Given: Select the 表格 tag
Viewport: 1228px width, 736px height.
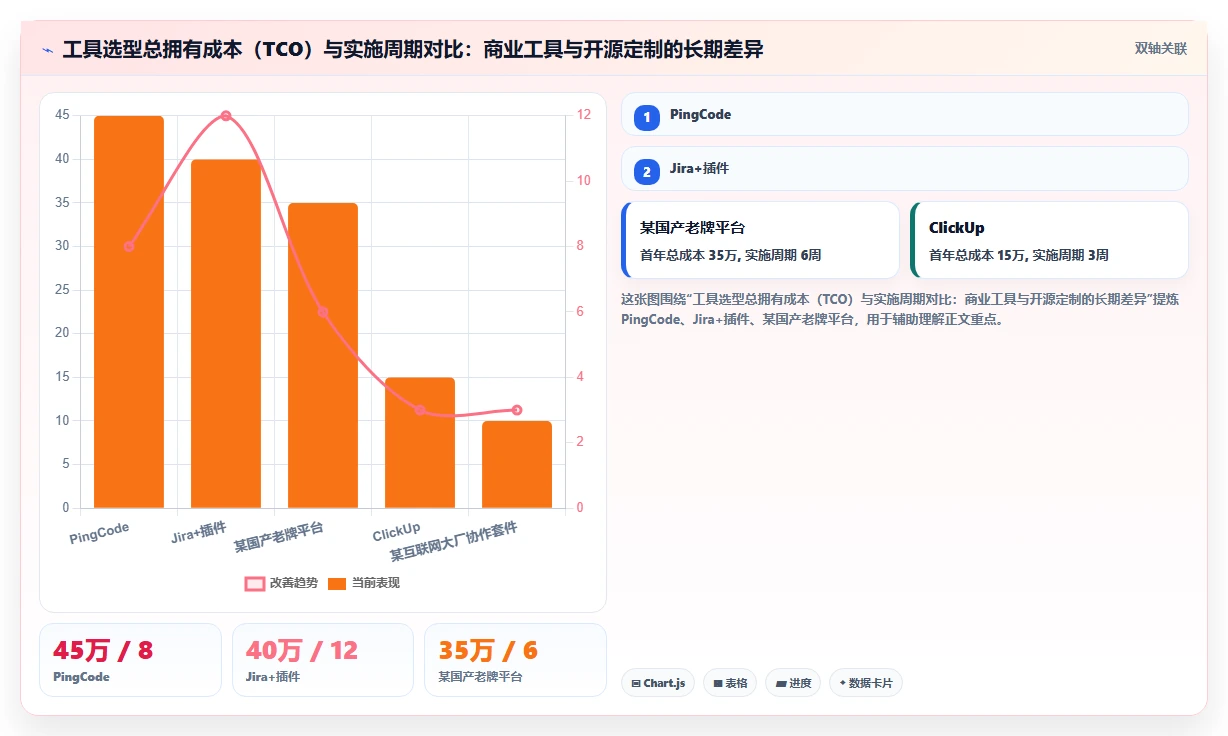Looking at the screenshot, I should coord(730,683).
